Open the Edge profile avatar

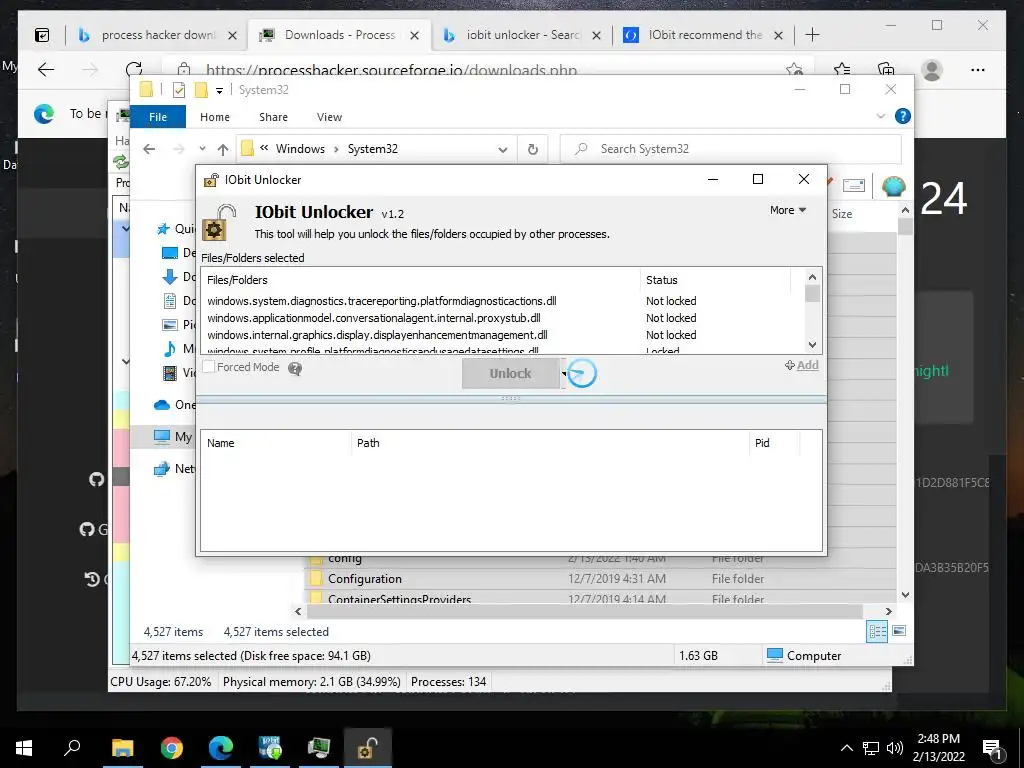tap(932, 70)
